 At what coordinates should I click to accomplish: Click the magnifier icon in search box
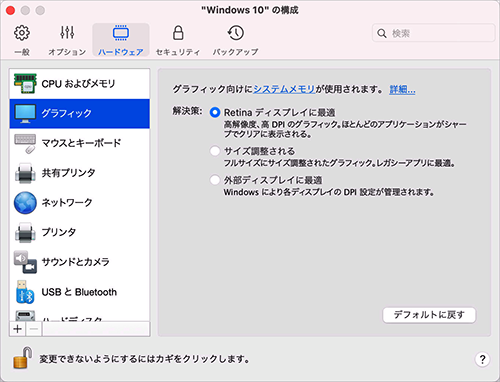click(x=382, y=33)
